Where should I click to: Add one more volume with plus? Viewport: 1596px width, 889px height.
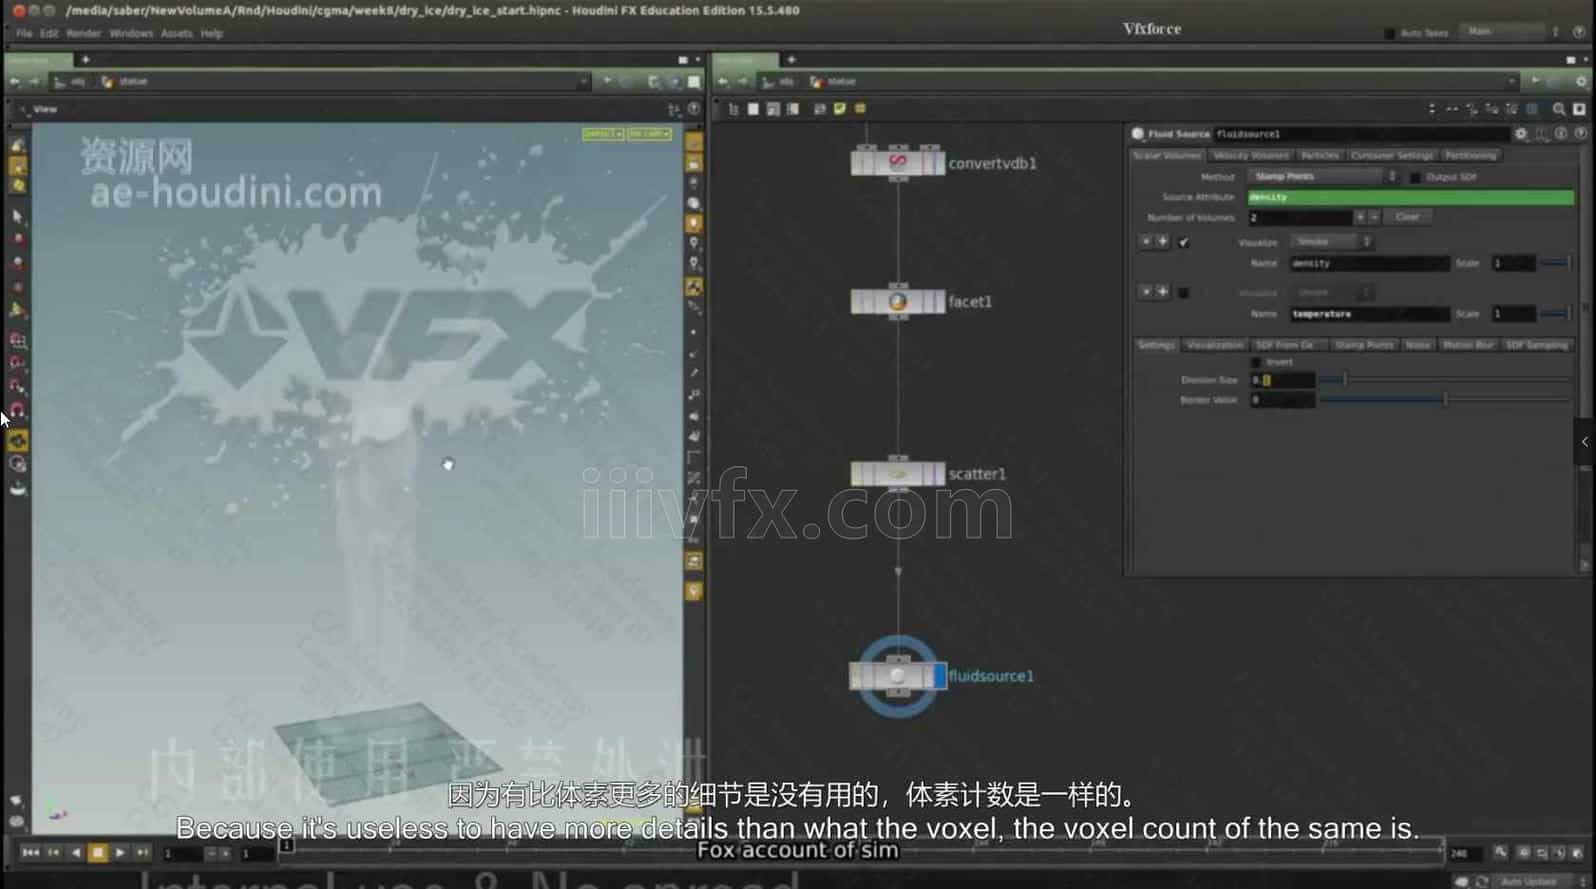click(x=1359, y=217)
